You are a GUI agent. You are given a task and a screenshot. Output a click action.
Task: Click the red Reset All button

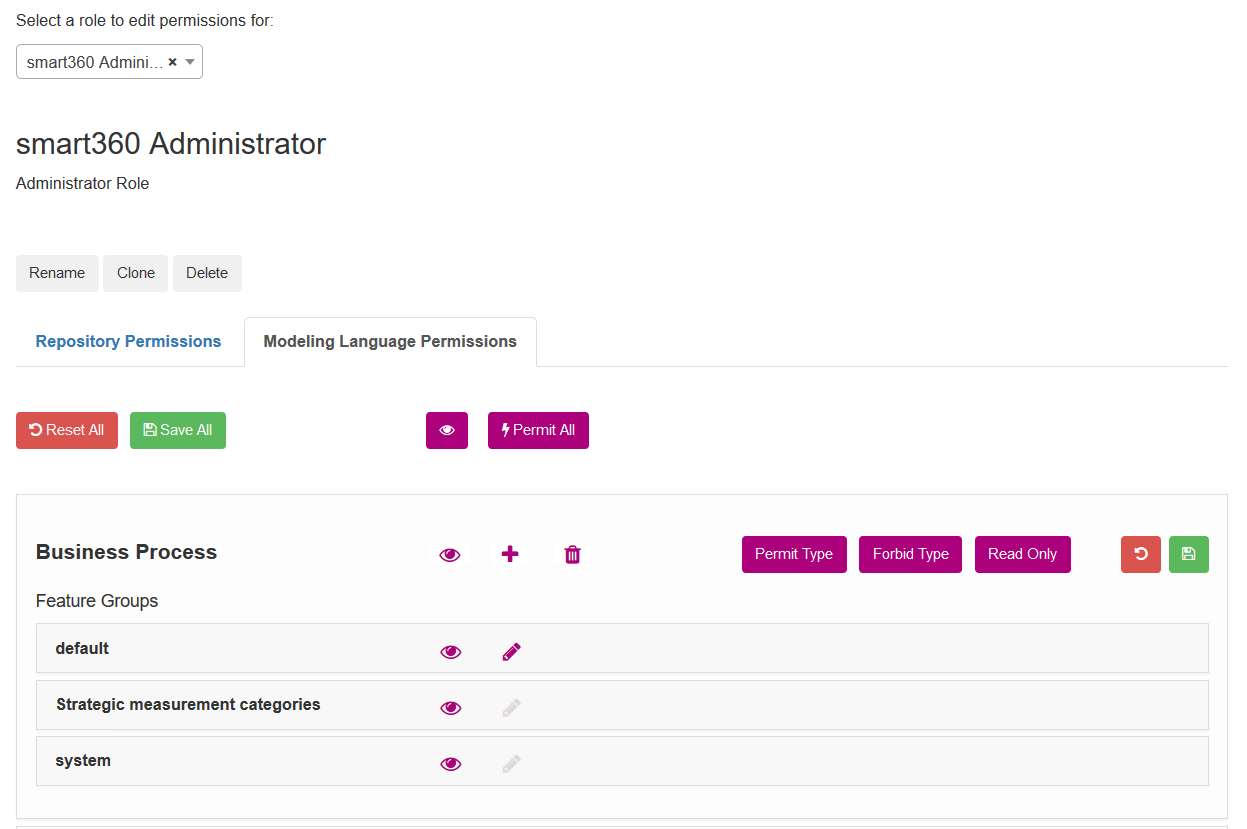pyautogui.click(x=67, y=430)
